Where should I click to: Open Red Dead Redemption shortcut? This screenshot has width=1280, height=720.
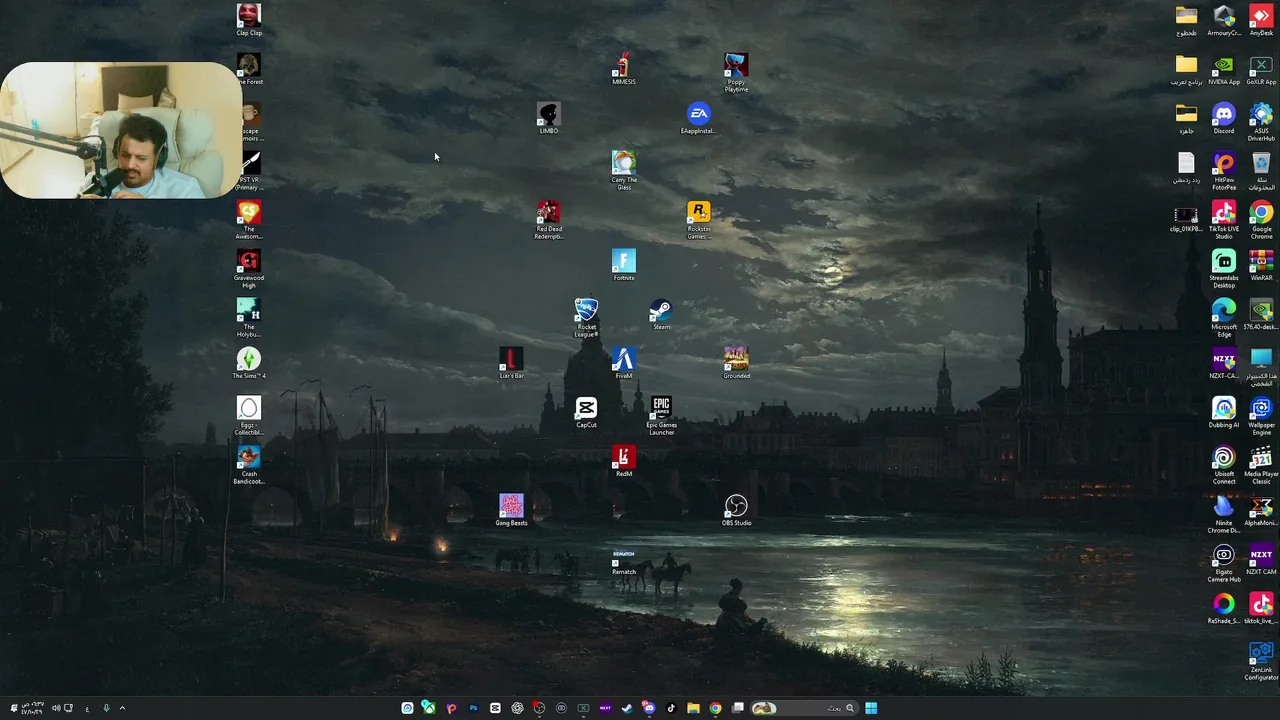pos(548,219)
